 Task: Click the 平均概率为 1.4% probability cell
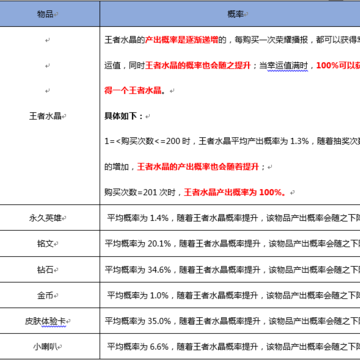(230, 217)
